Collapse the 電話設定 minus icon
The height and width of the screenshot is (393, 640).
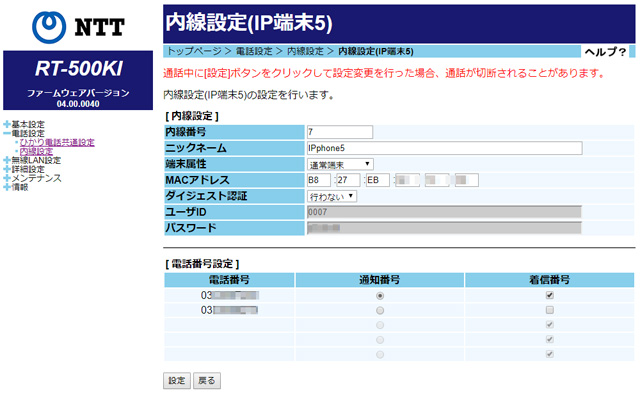point(7,133)
